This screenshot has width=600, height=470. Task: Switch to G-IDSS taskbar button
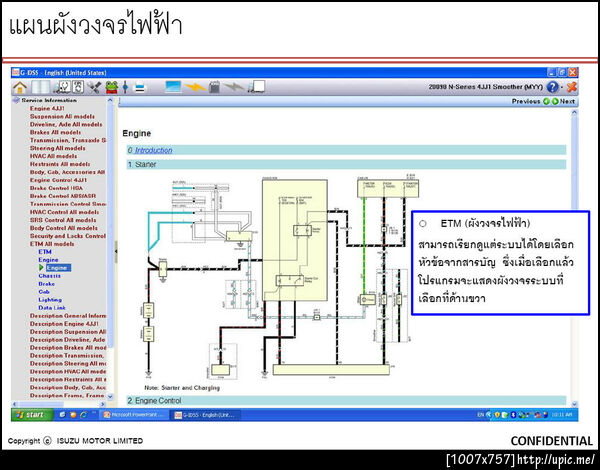click(x=207, y=415)
